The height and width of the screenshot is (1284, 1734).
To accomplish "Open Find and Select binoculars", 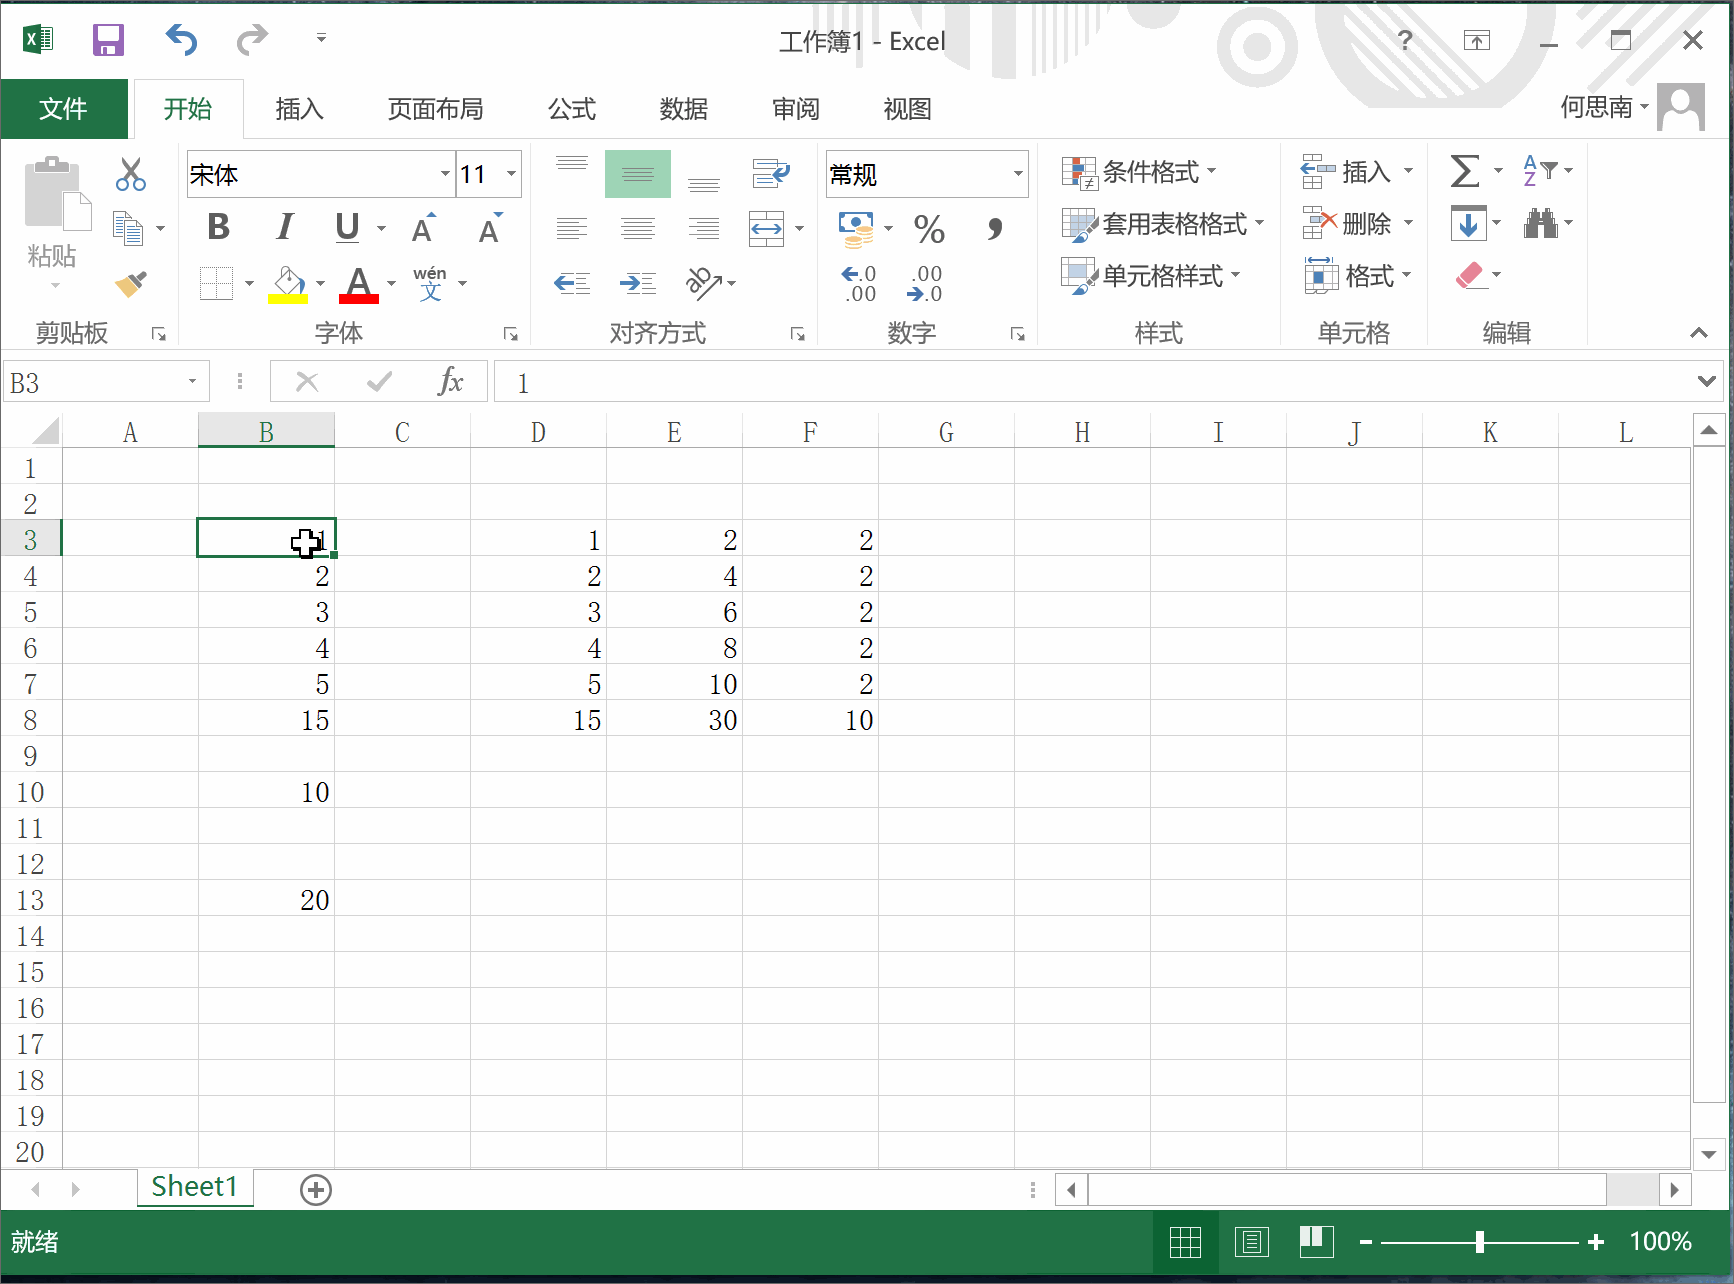I will click(1540, 223).
